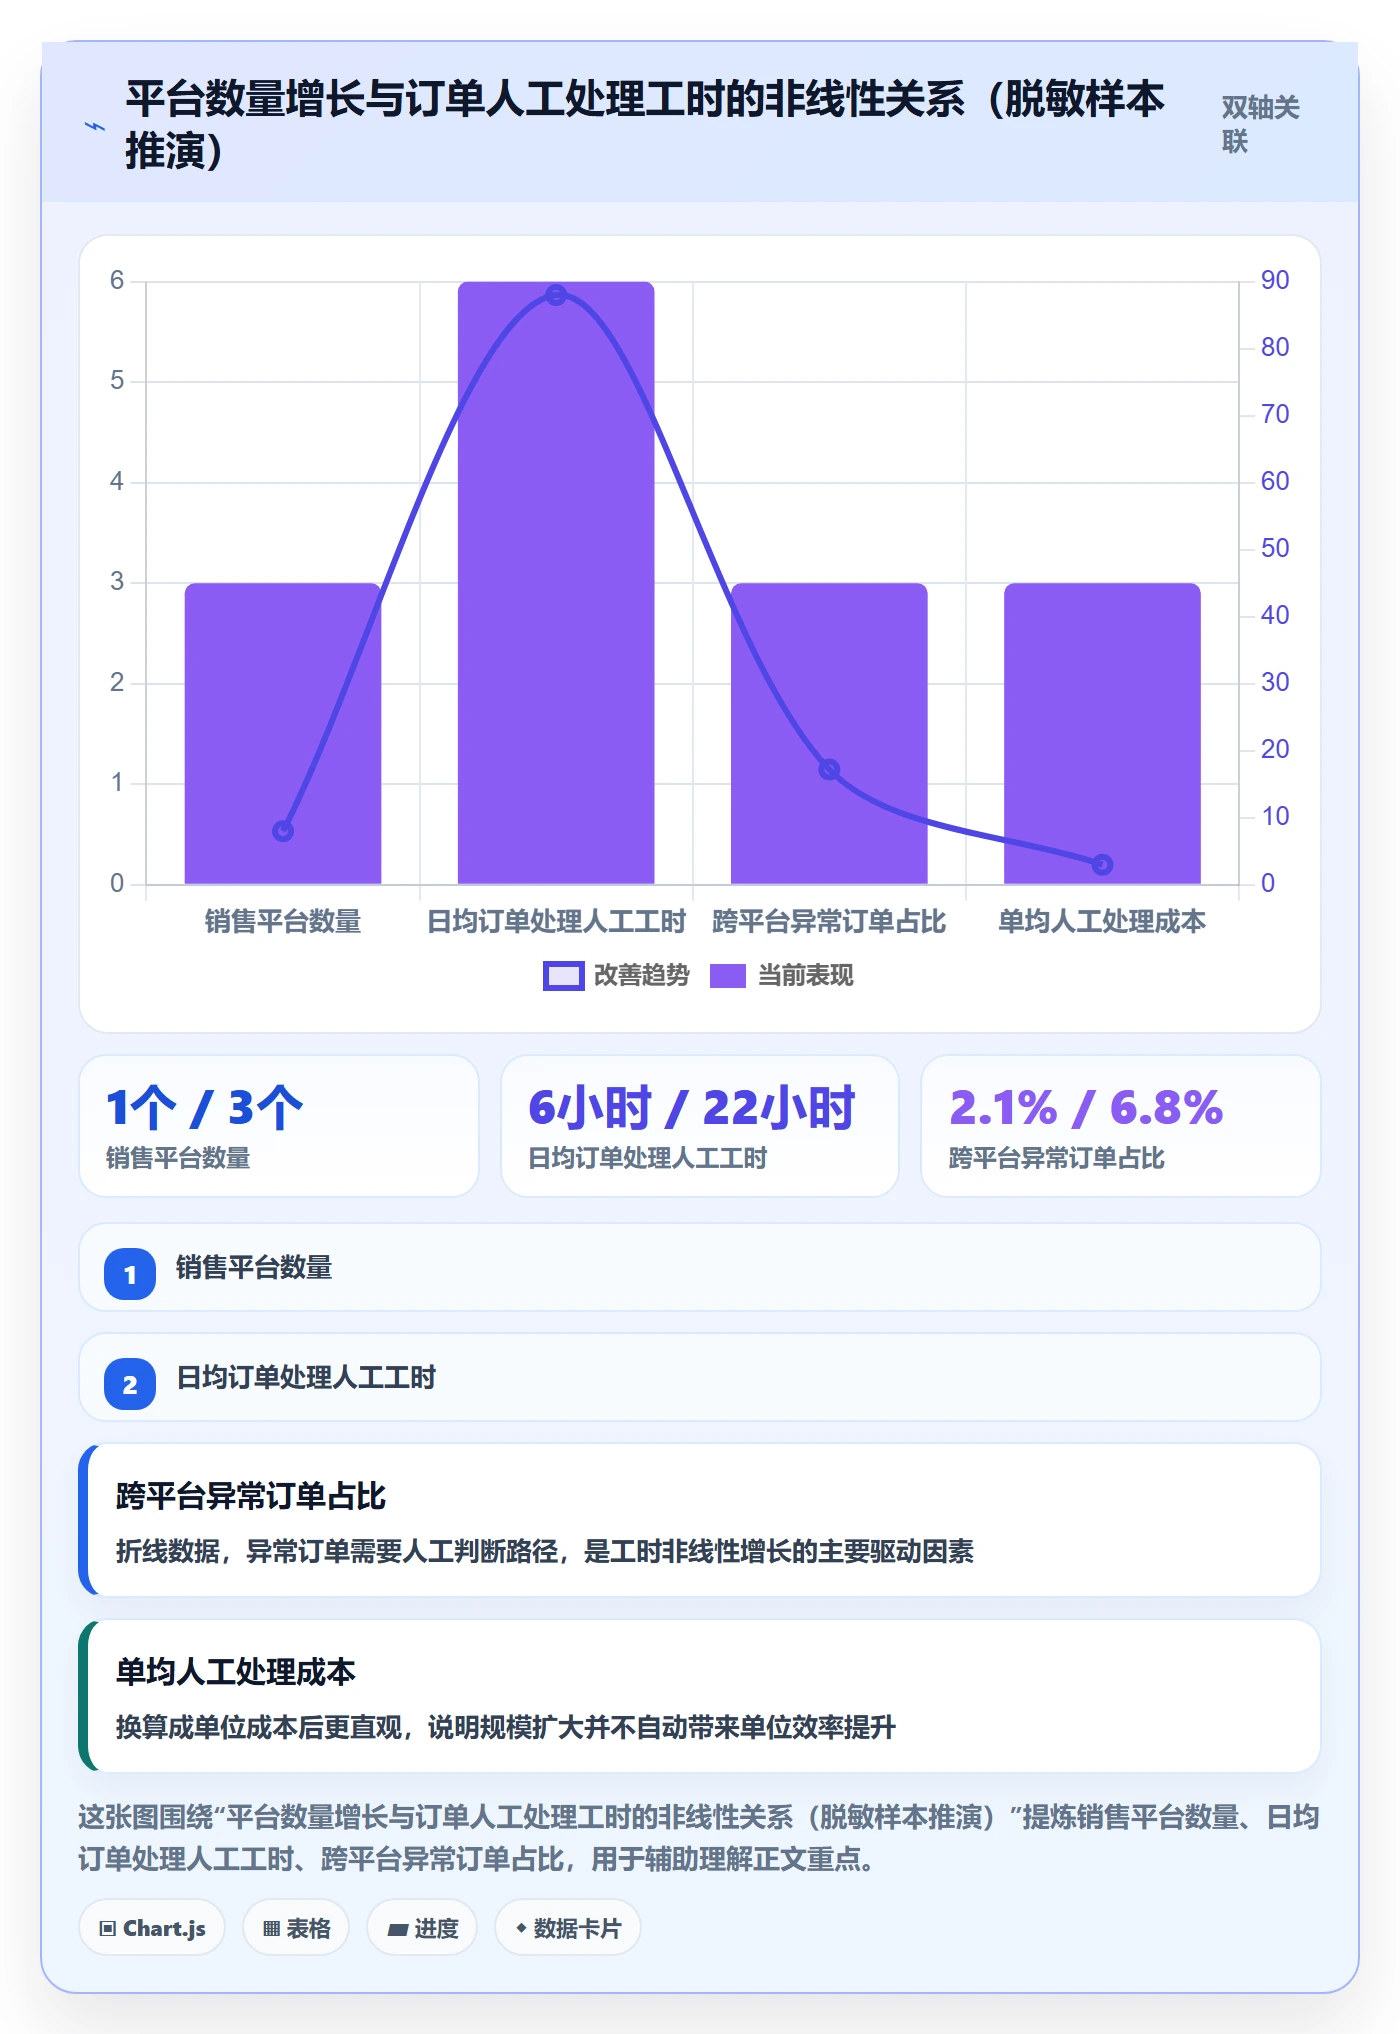This screenshot has height=2034, width=1400.
Task: Click the line's peak data point
Action: click(x=556, y=295)
